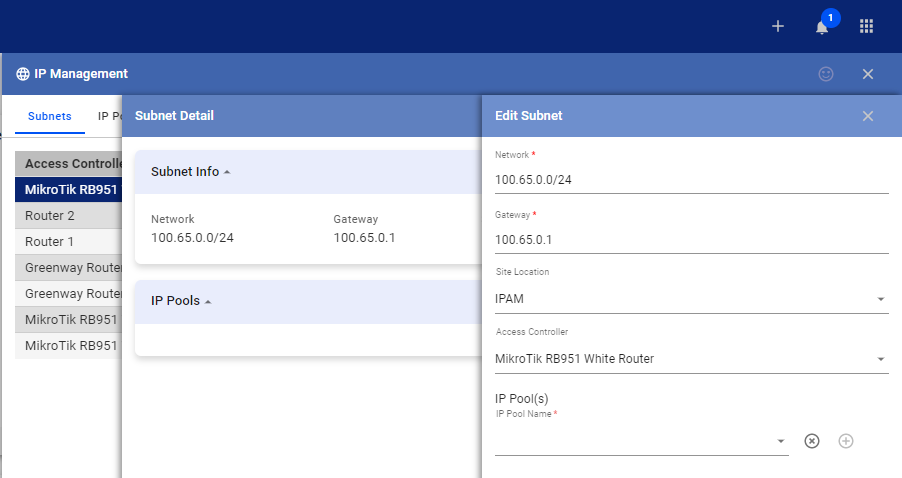Add another IP pool with circled plus
The image size is (902, 478).
coord(846,441)
